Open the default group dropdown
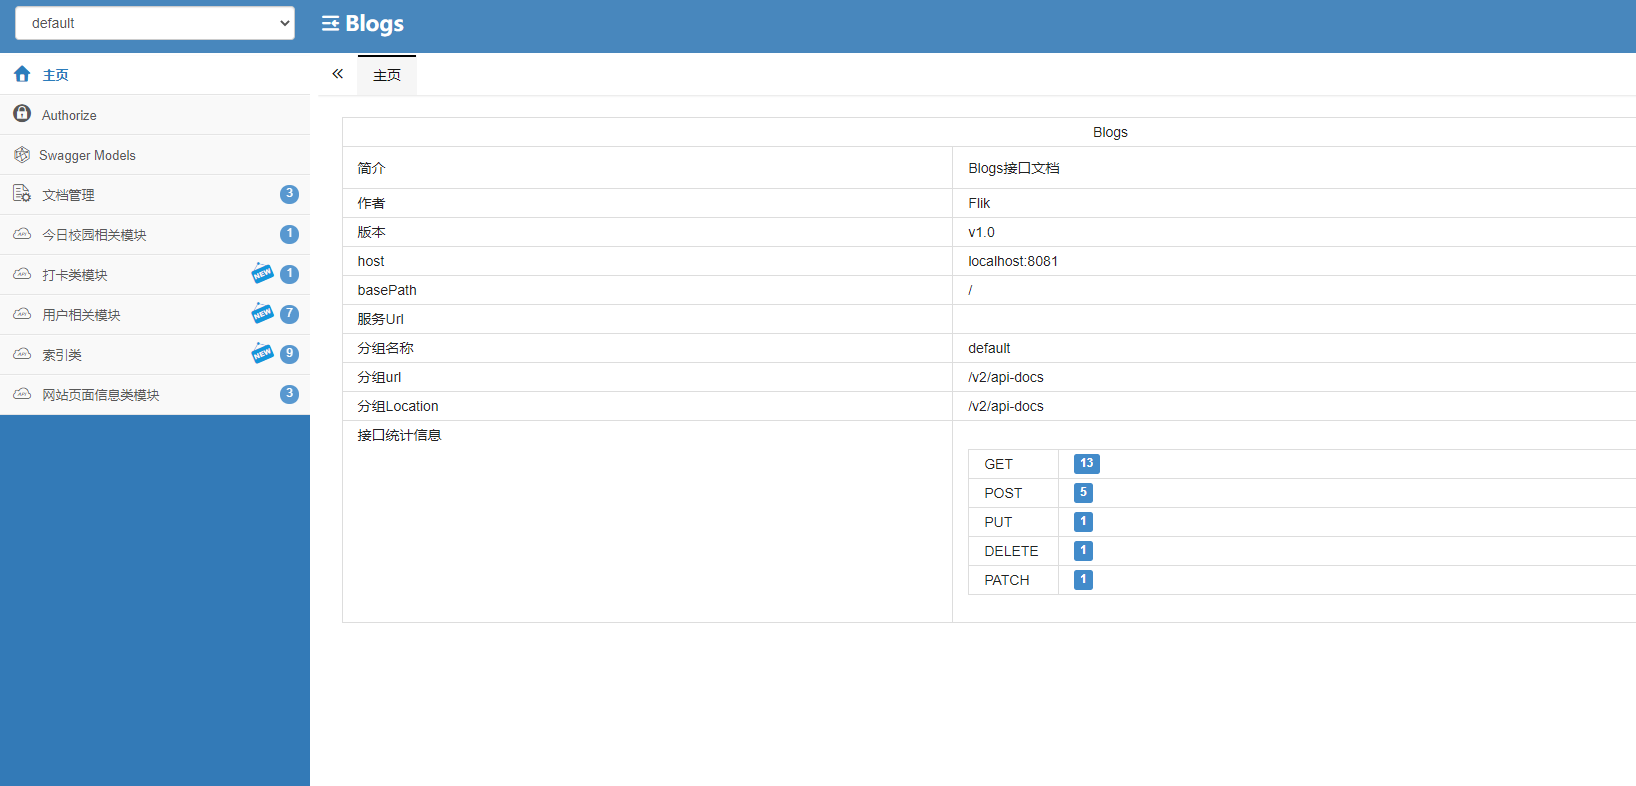This screenshot has height=786, width=1636. click(155, 23)
